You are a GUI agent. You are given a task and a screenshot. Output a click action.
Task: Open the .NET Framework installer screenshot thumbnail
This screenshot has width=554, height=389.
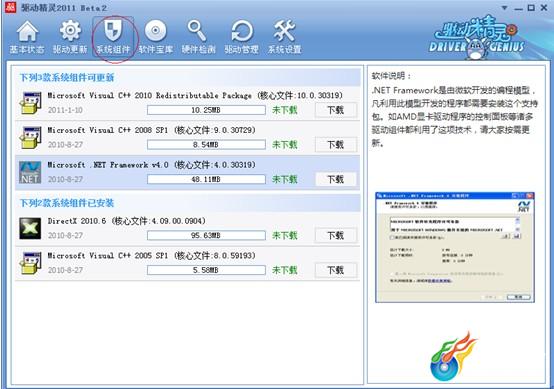pyautogui.click(x=455, y=247)
